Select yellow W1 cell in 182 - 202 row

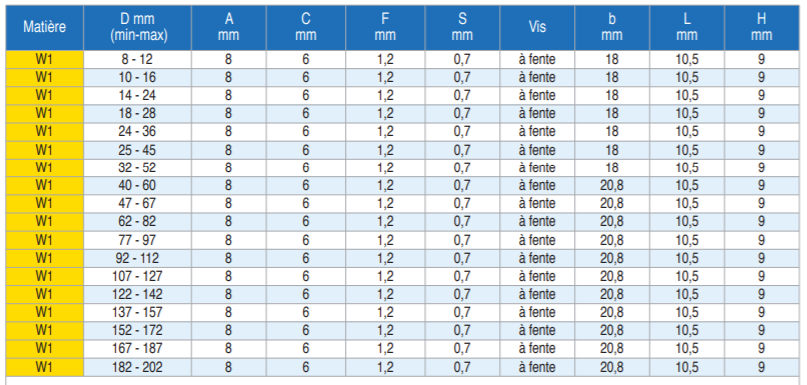(44, 367)
